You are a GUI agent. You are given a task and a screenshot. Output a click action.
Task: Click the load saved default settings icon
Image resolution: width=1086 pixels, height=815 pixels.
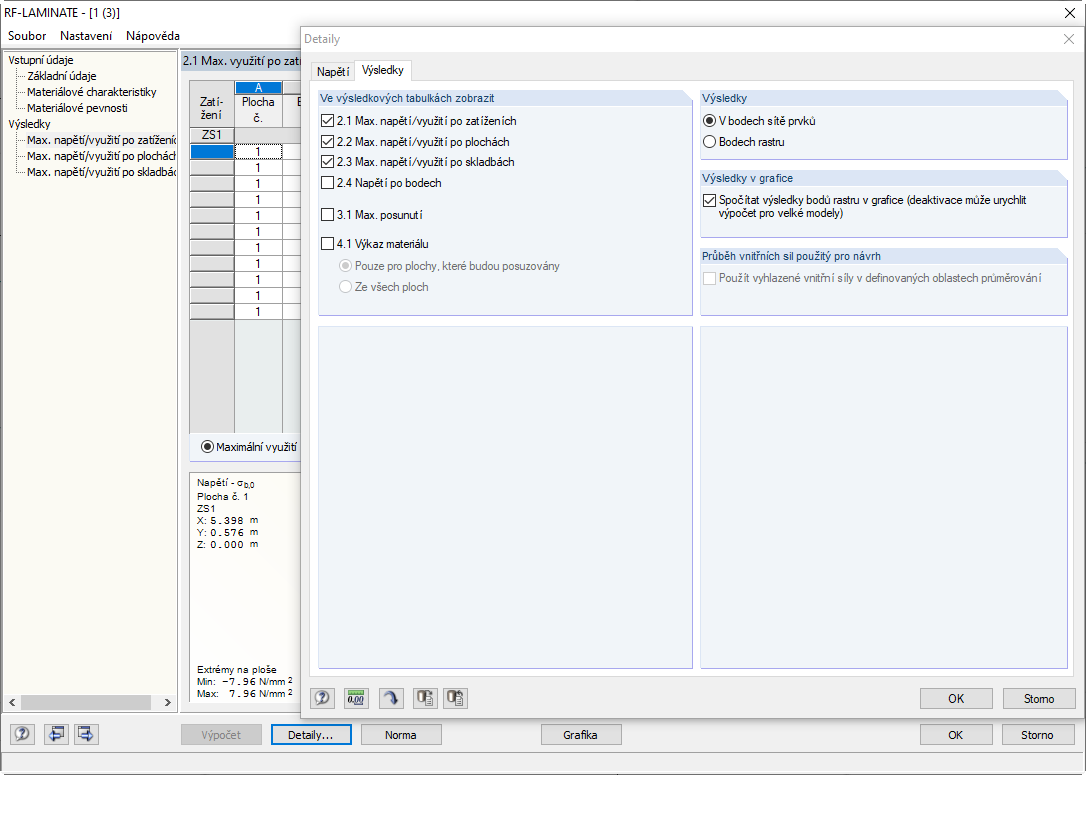425,698
